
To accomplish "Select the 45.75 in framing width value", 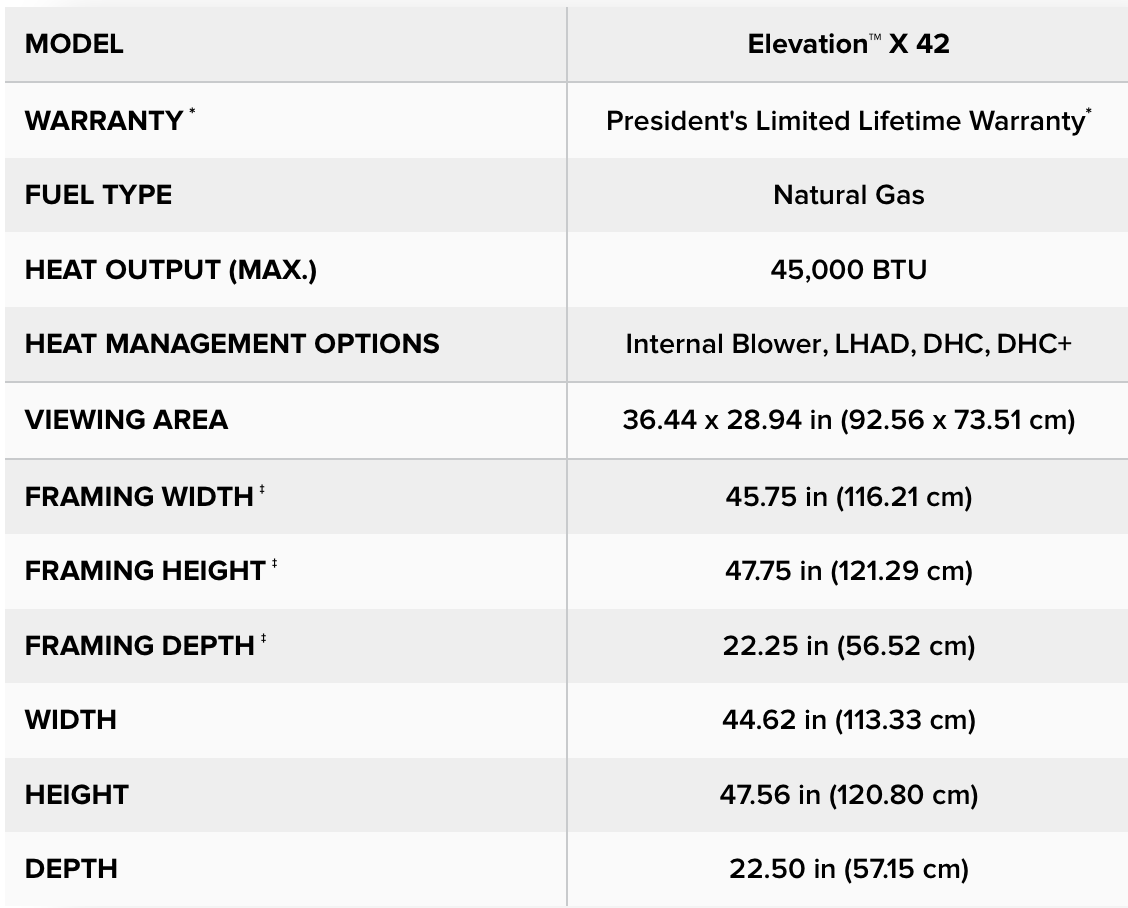I will [x=848, y=496].
